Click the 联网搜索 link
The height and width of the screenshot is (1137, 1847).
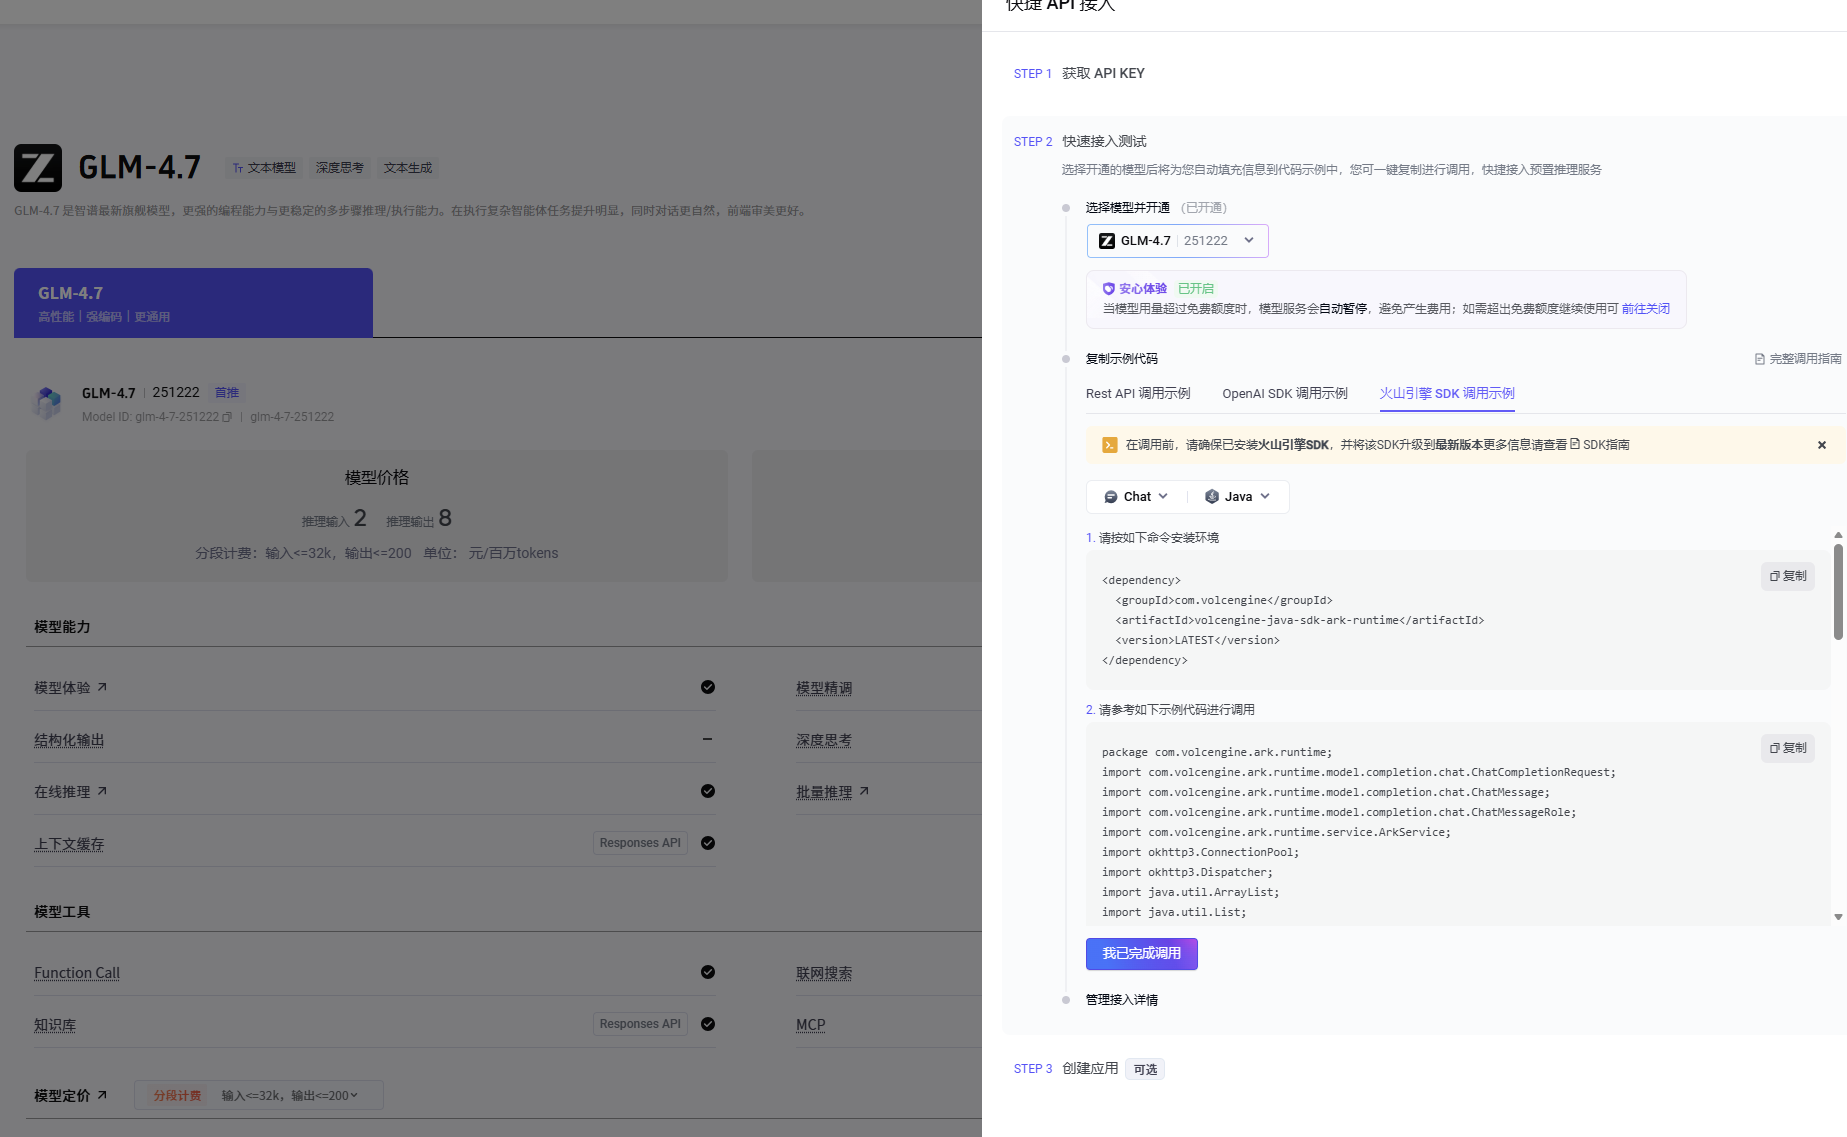(x=824, y=973)
